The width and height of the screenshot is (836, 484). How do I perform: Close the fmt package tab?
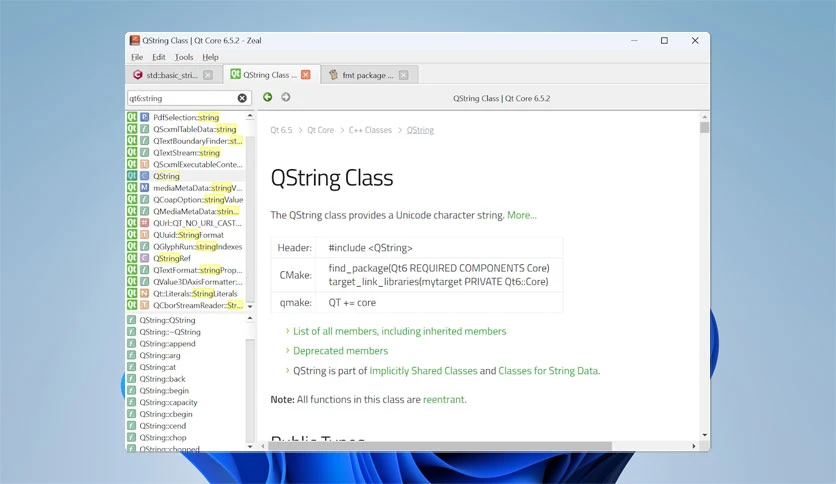[404, 75]
